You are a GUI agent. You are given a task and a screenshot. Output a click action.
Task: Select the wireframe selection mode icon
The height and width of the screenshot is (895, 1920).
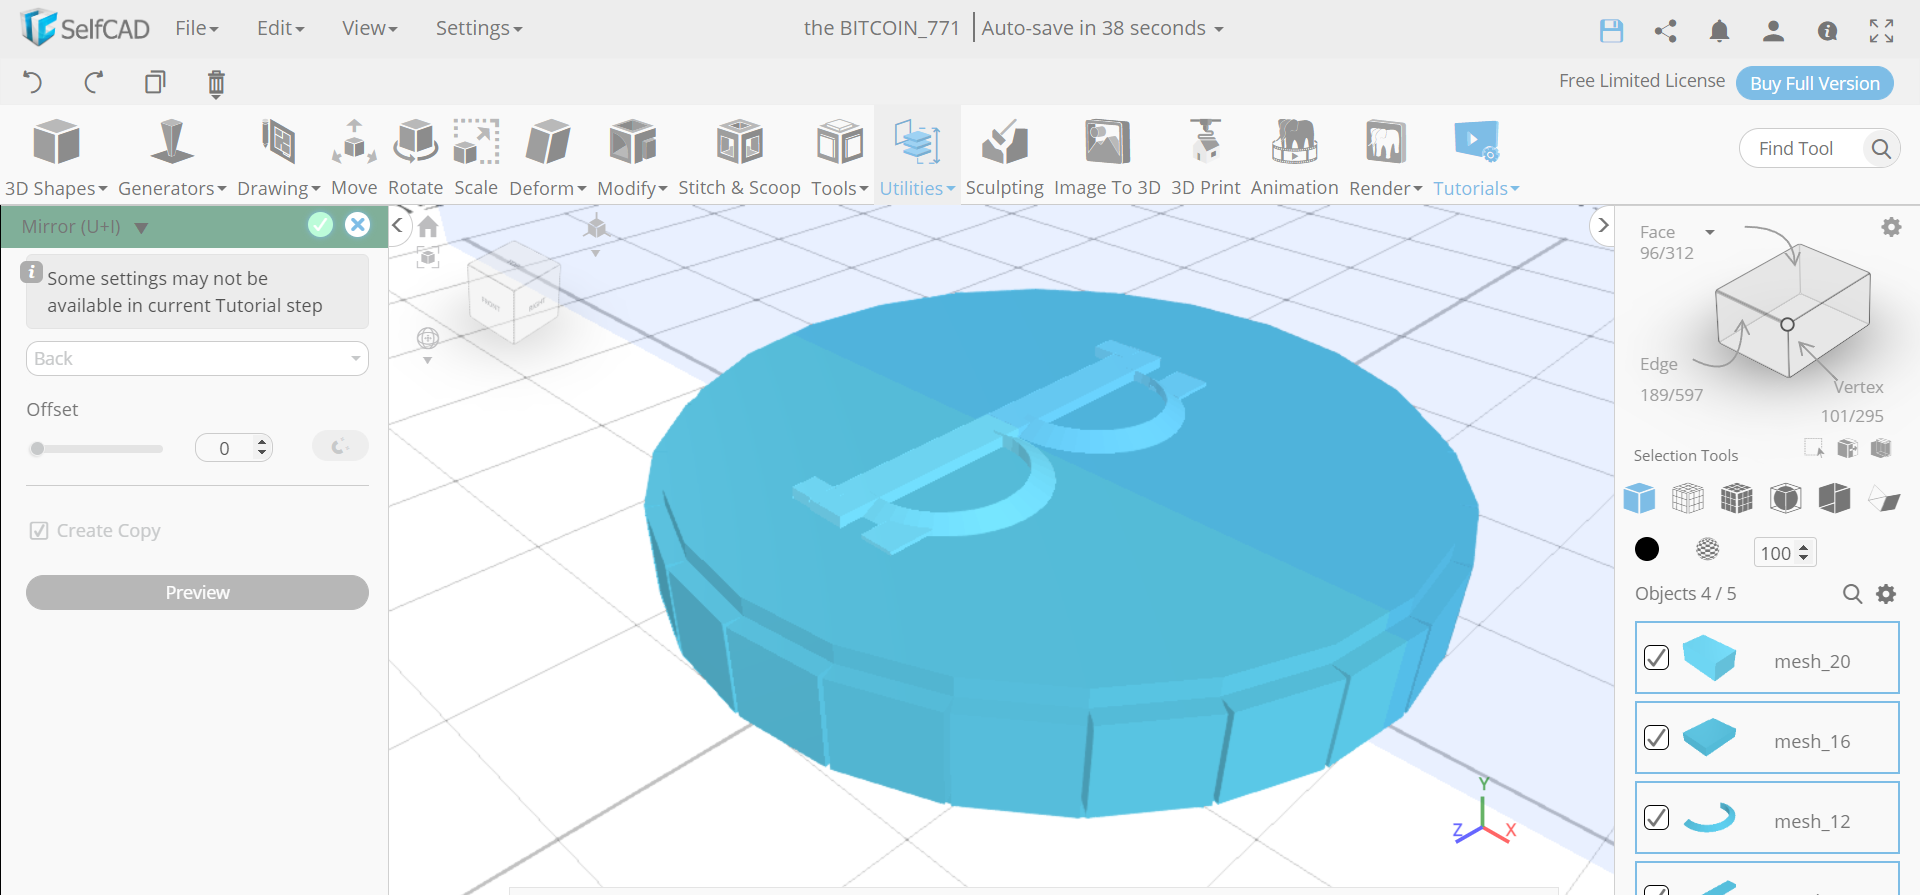(x=1687, y=497)
